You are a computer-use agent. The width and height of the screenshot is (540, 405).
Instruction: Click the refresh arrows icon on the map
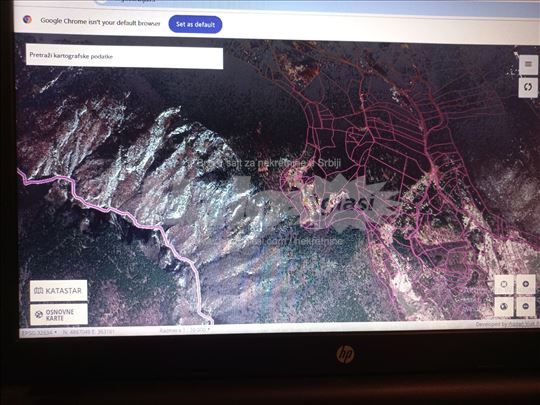(528, 87)
